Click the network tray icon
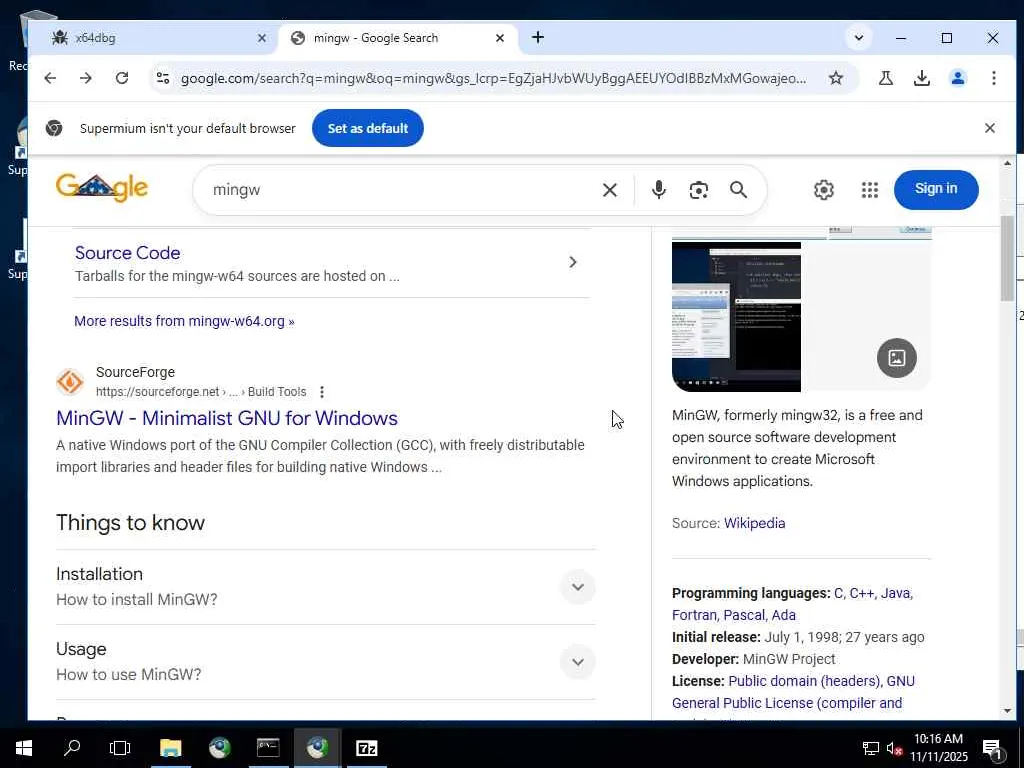 pyautogui.click(x=870, y=748)
